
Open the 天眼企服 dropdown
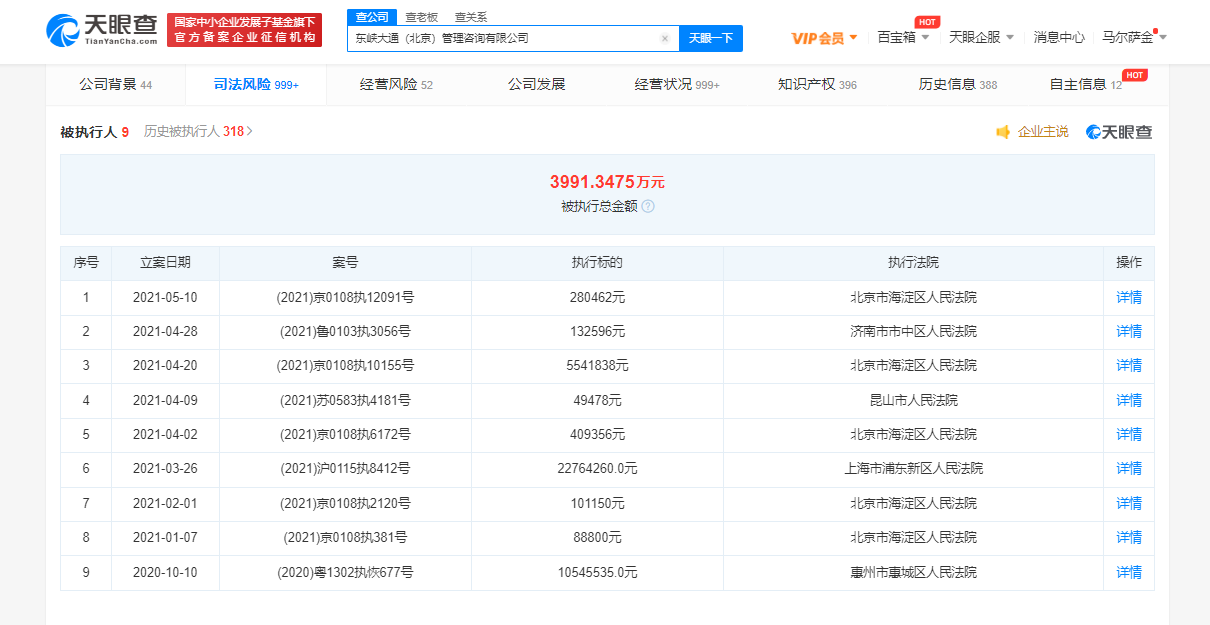point(981,37)
